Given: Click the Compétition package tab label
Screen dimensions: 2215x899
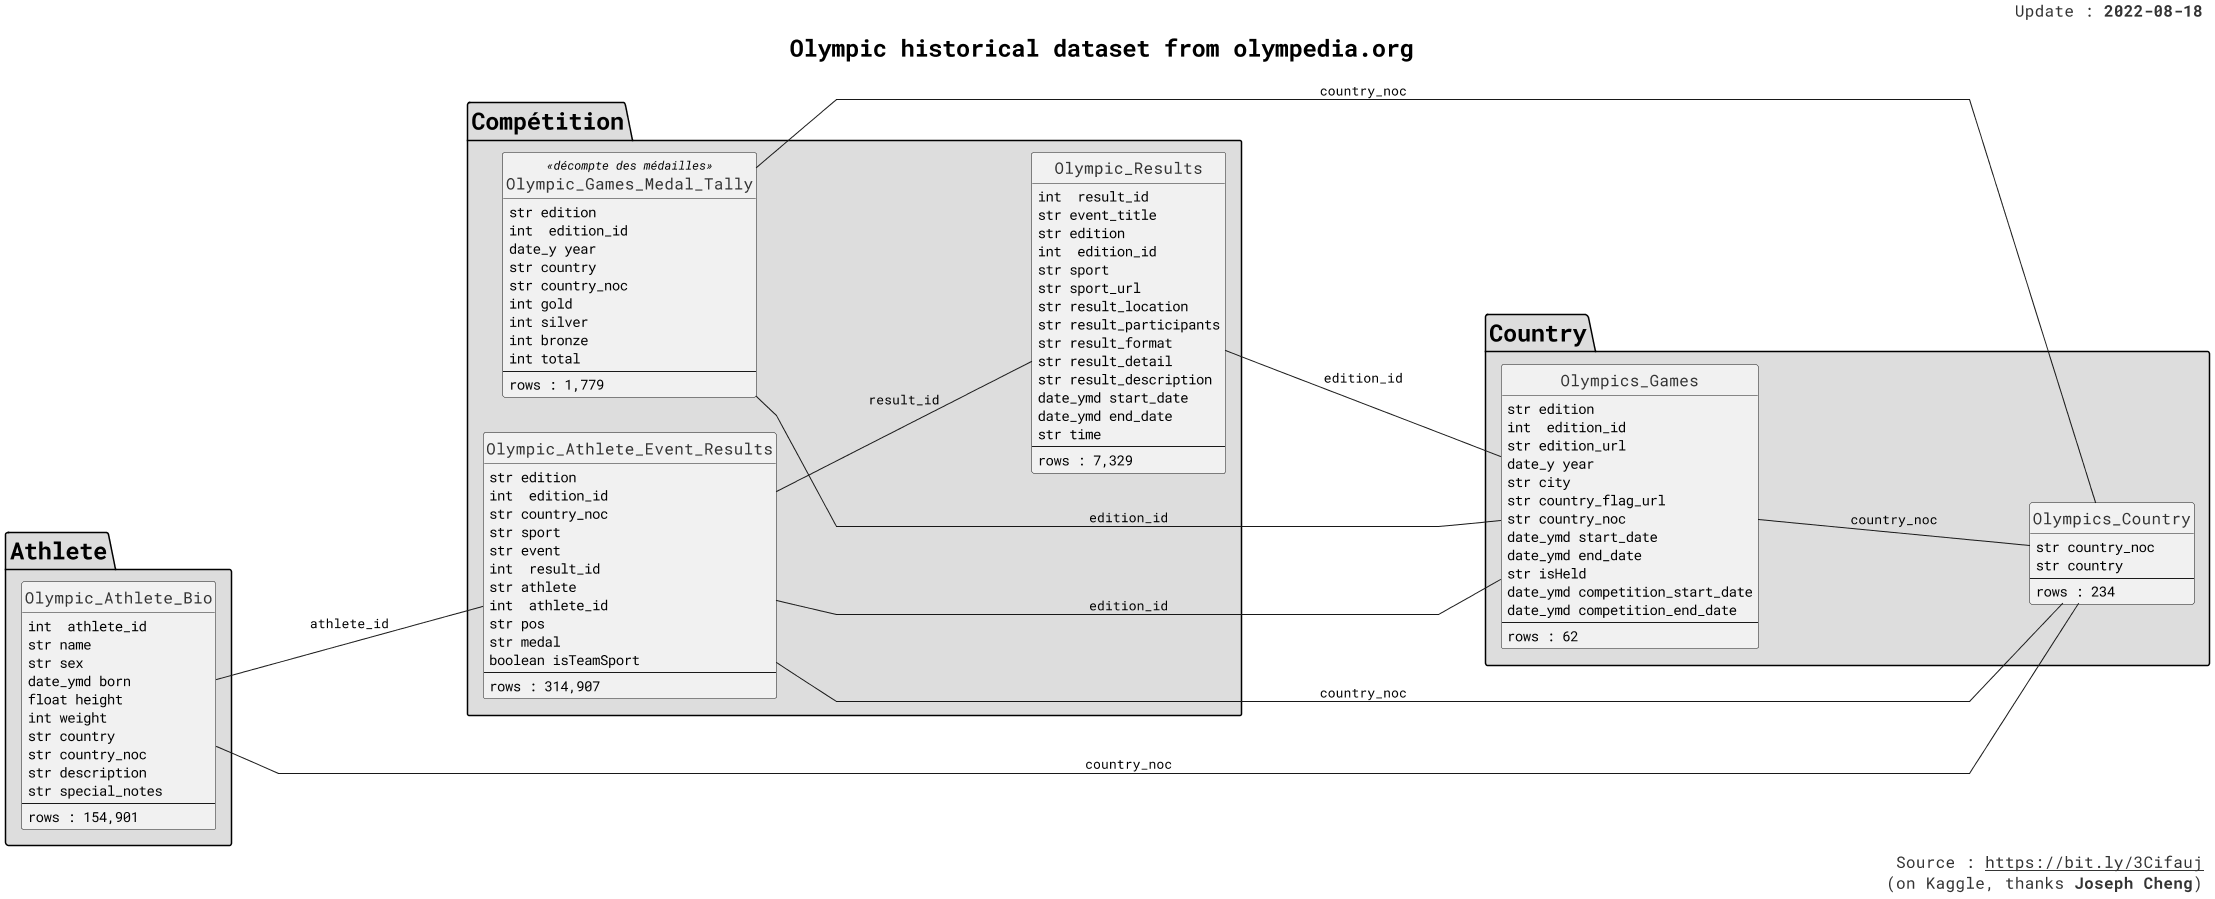Looking at the screenshot, I should tap(547, 122).
